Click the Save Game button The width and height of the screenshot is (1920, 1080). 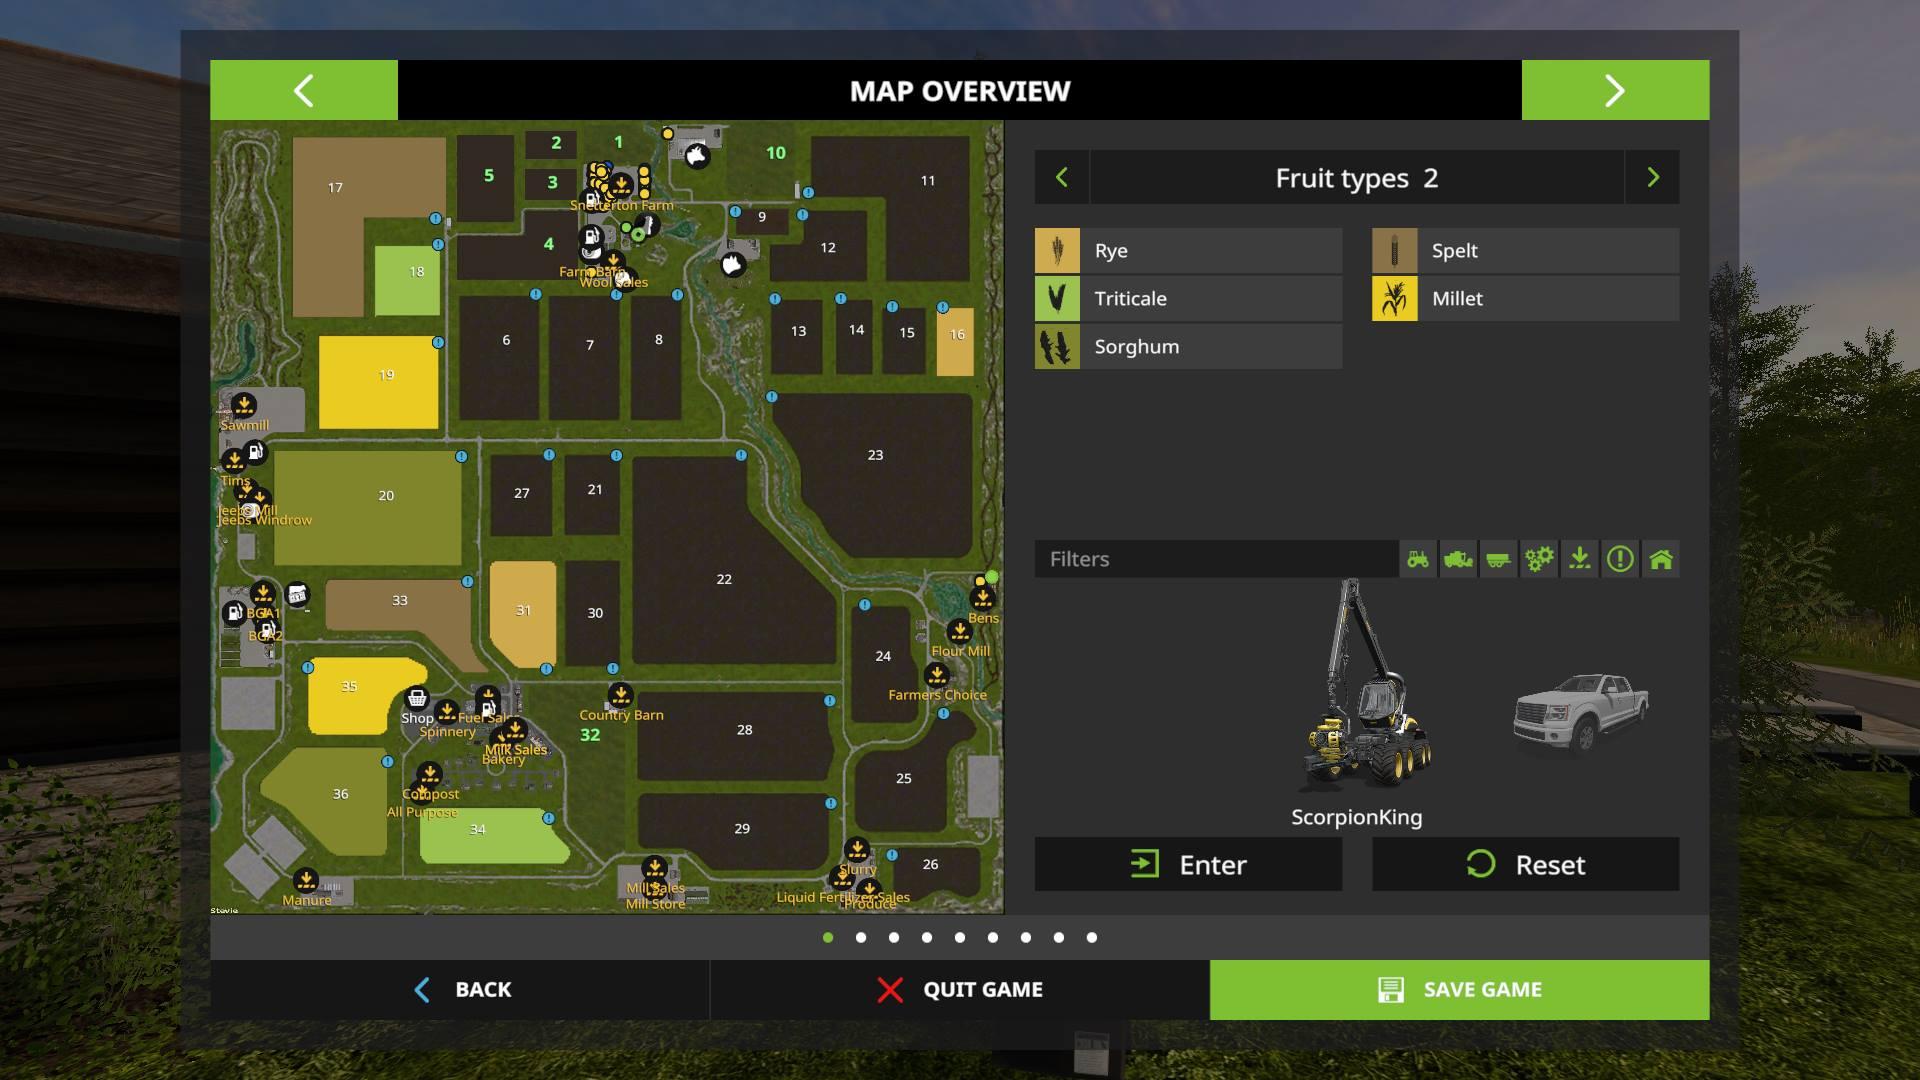tap(1459, 989)
